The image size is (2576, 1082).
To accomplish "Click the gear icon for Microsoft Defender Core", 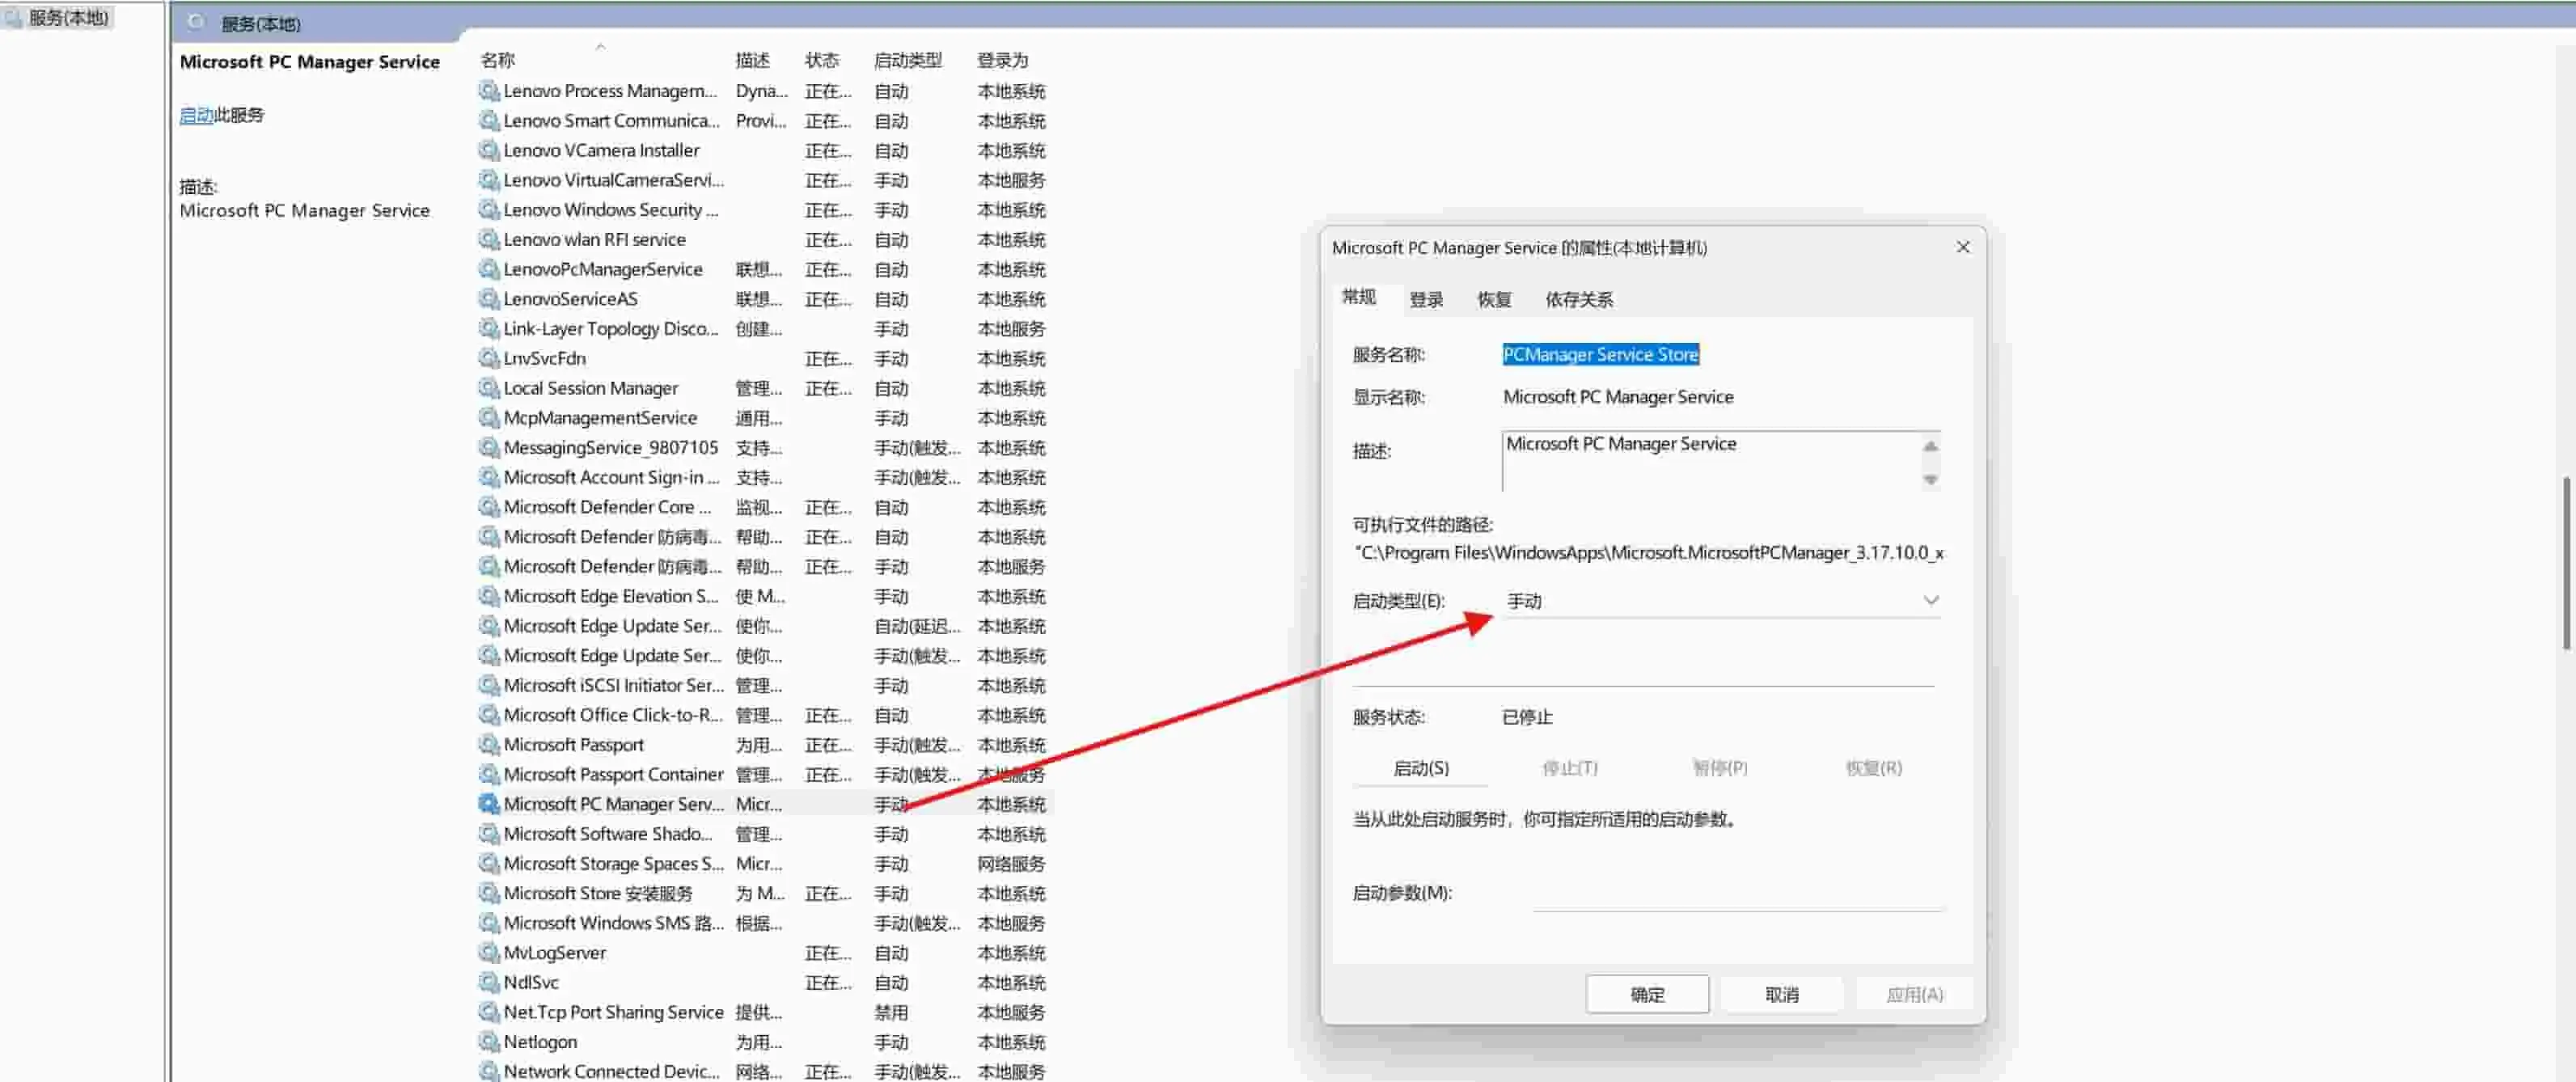I will [488, 507].
